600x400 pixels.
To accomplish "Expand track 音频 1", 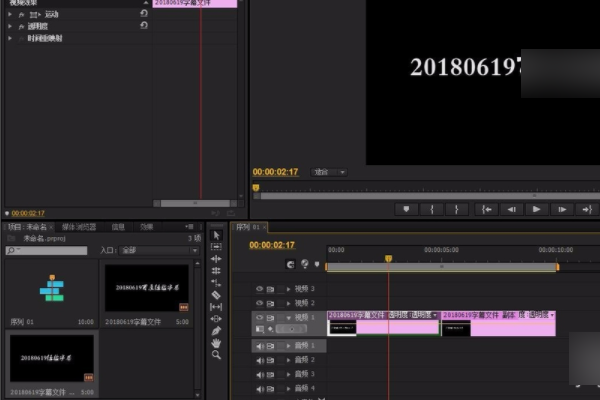I will coord(289,346).
